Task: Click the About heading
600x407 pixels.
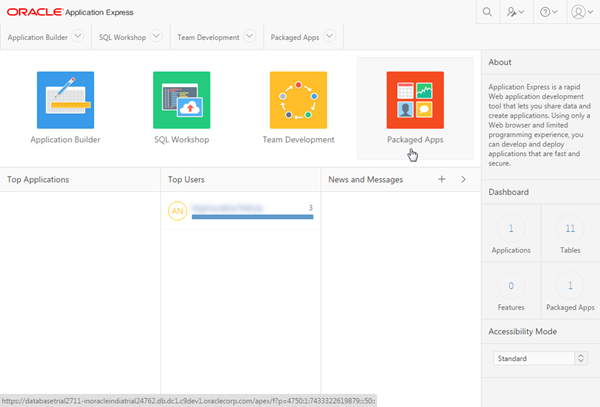Action: (x=500, y=62)
